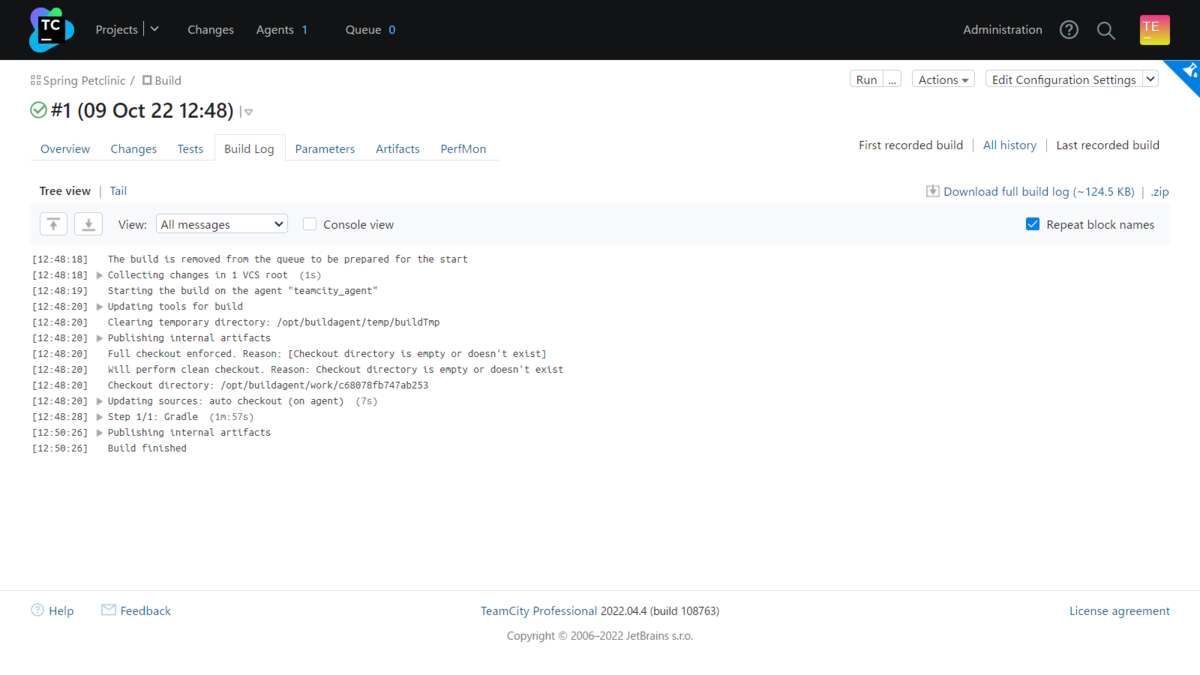Expand Collecting changes in 1 VCS root

pos(99,275)
